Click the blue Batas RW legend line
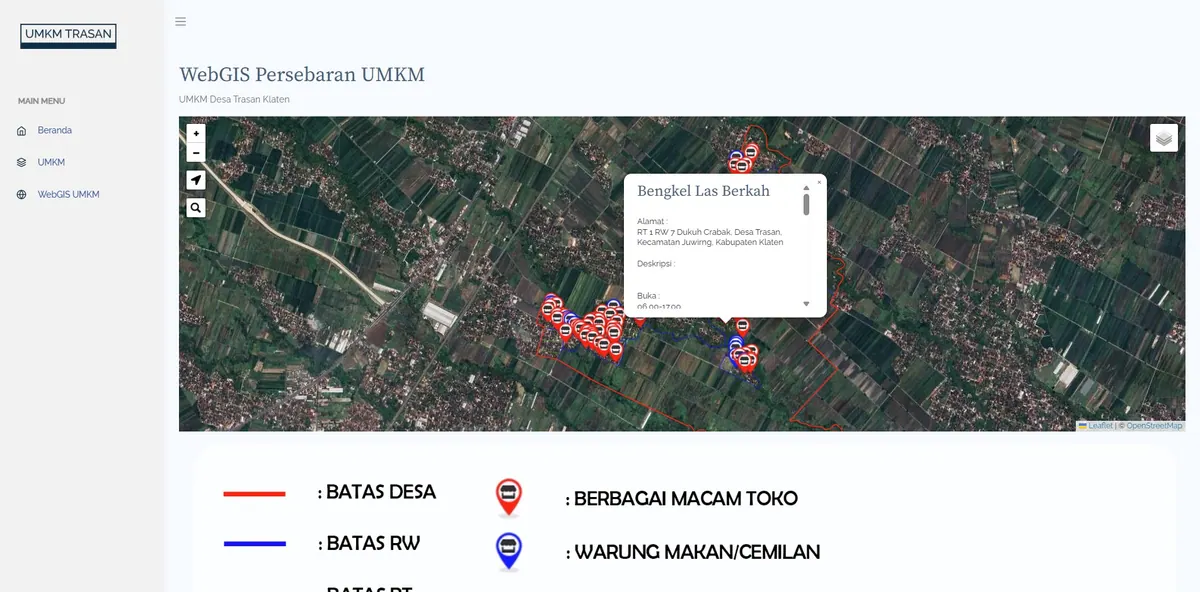1200x592 pixels. pos(255,544)
